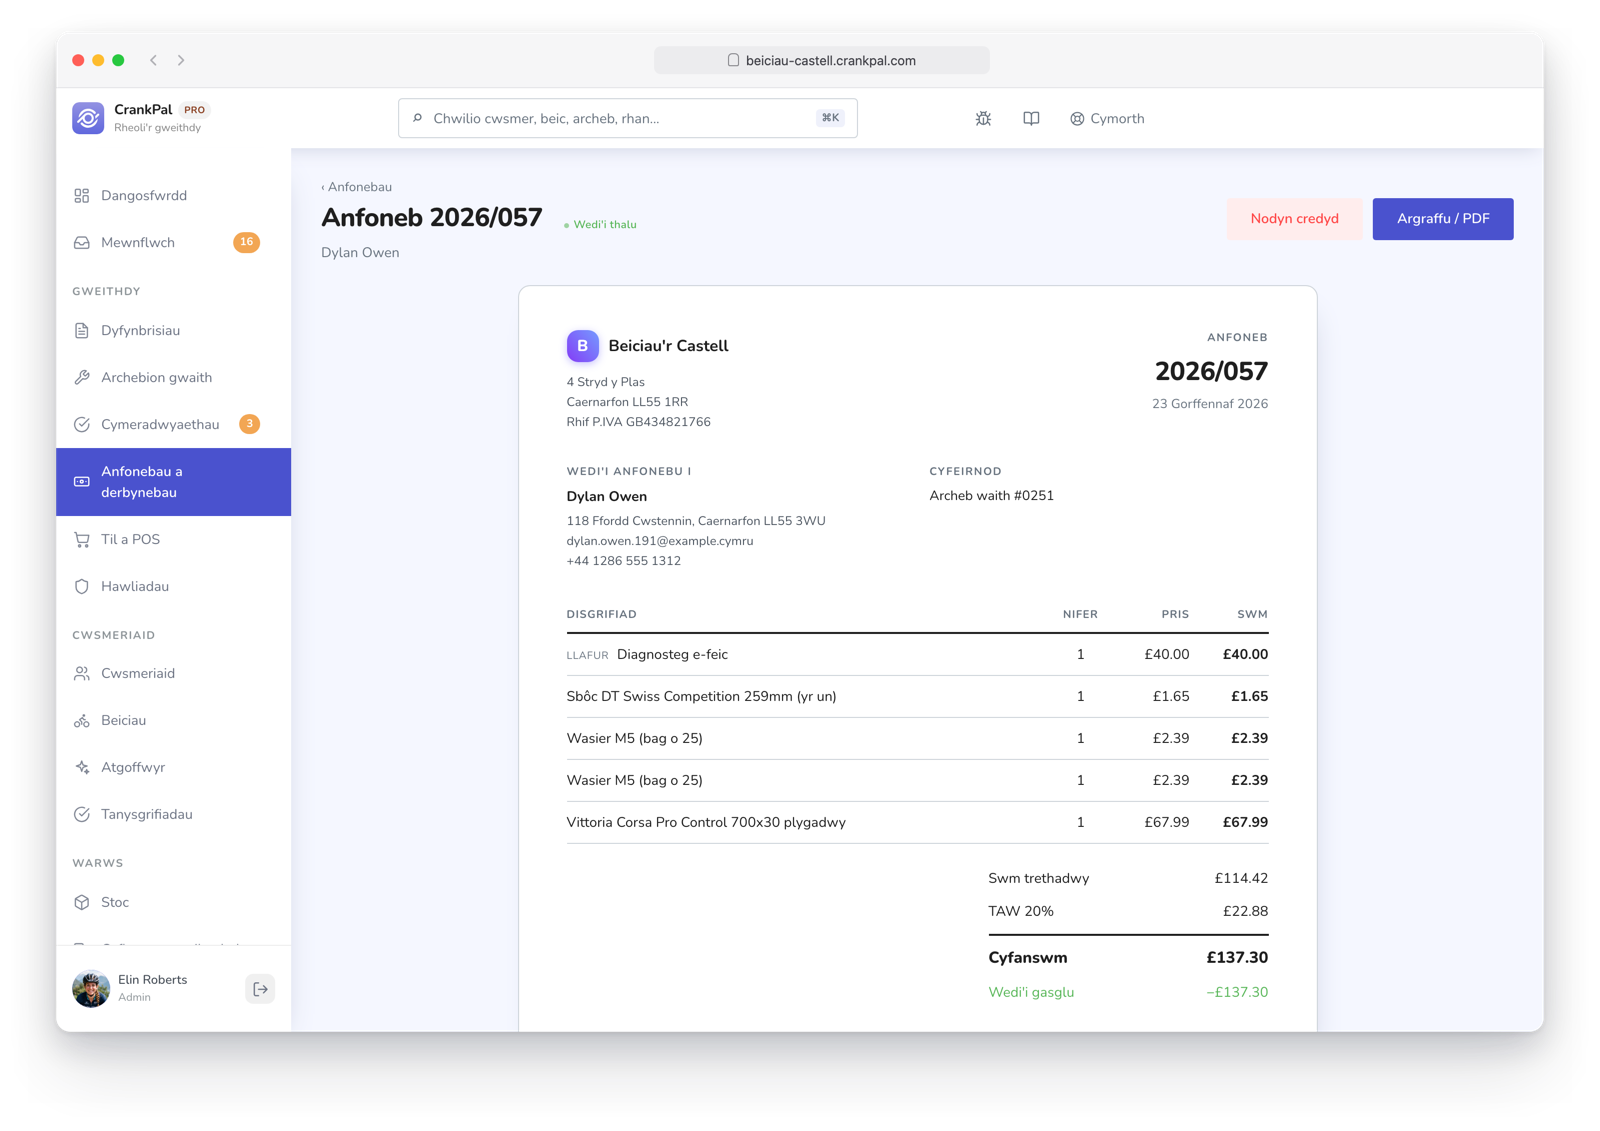1600x1131 pixels.
Task: Open Stoc menu item
Action: click(174, 903)
